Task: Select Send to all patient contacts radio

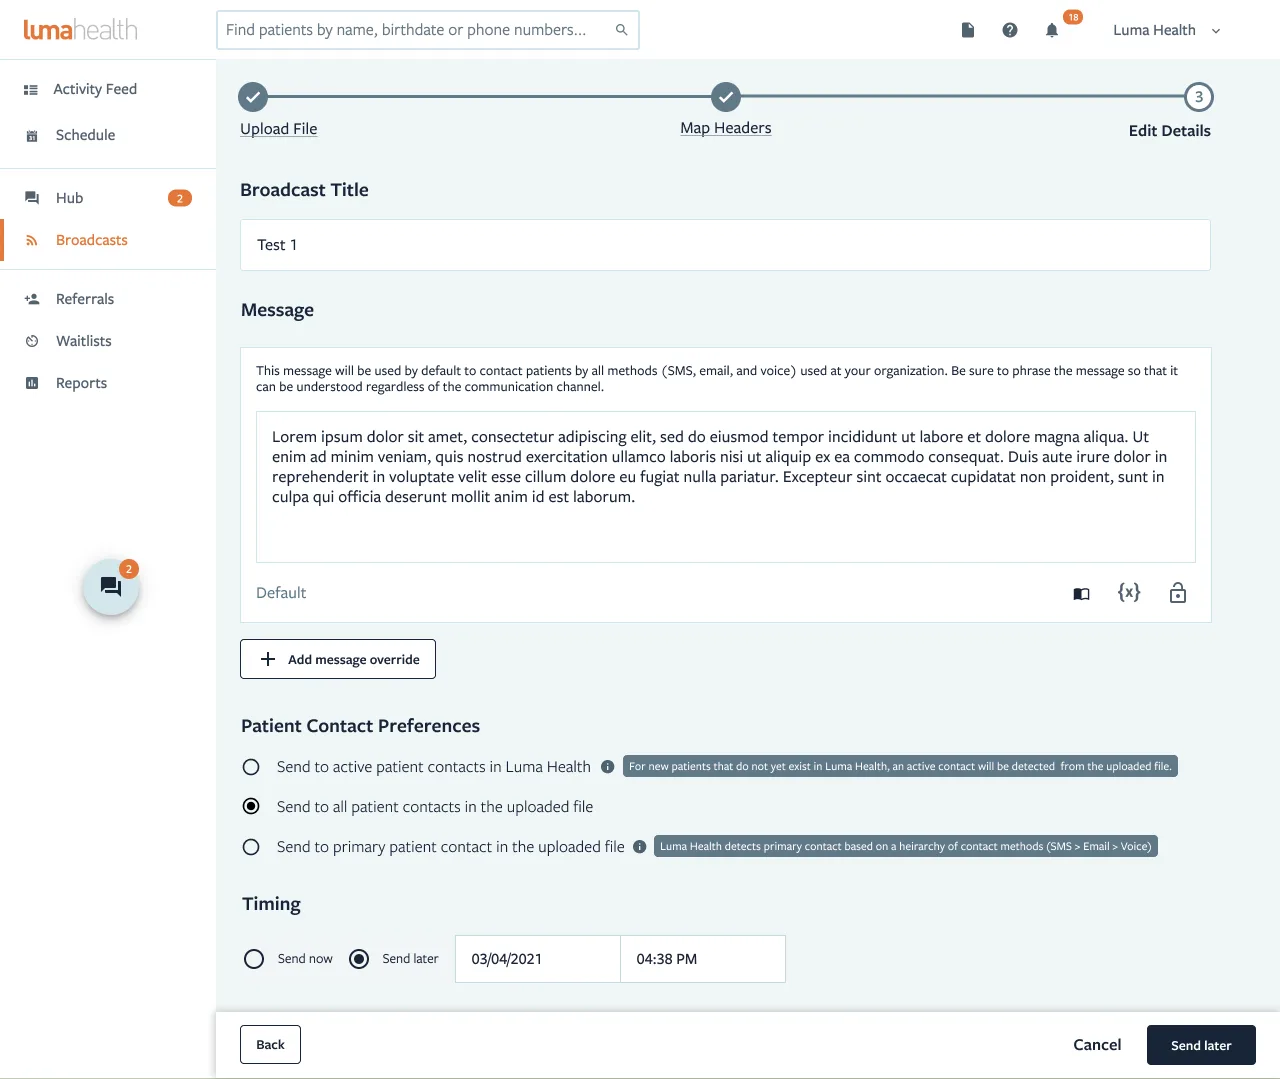Action: pyautogui.click(x=251, y=806)
